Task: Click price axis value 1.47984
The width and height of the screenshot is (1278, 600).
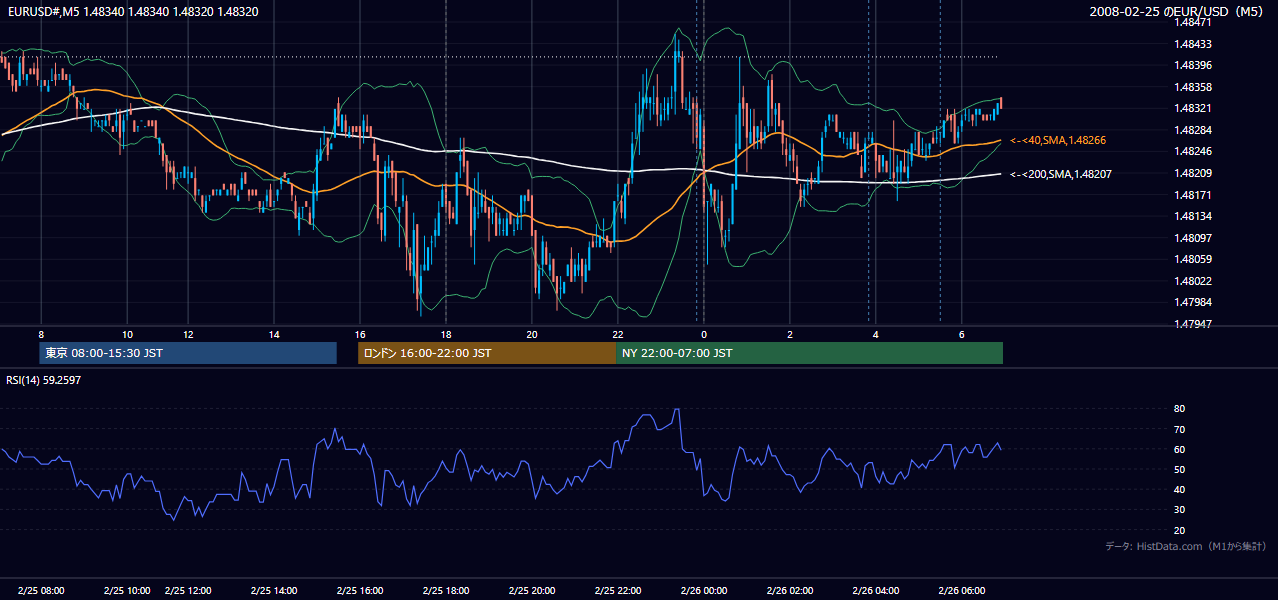Action: (1193, 302)
